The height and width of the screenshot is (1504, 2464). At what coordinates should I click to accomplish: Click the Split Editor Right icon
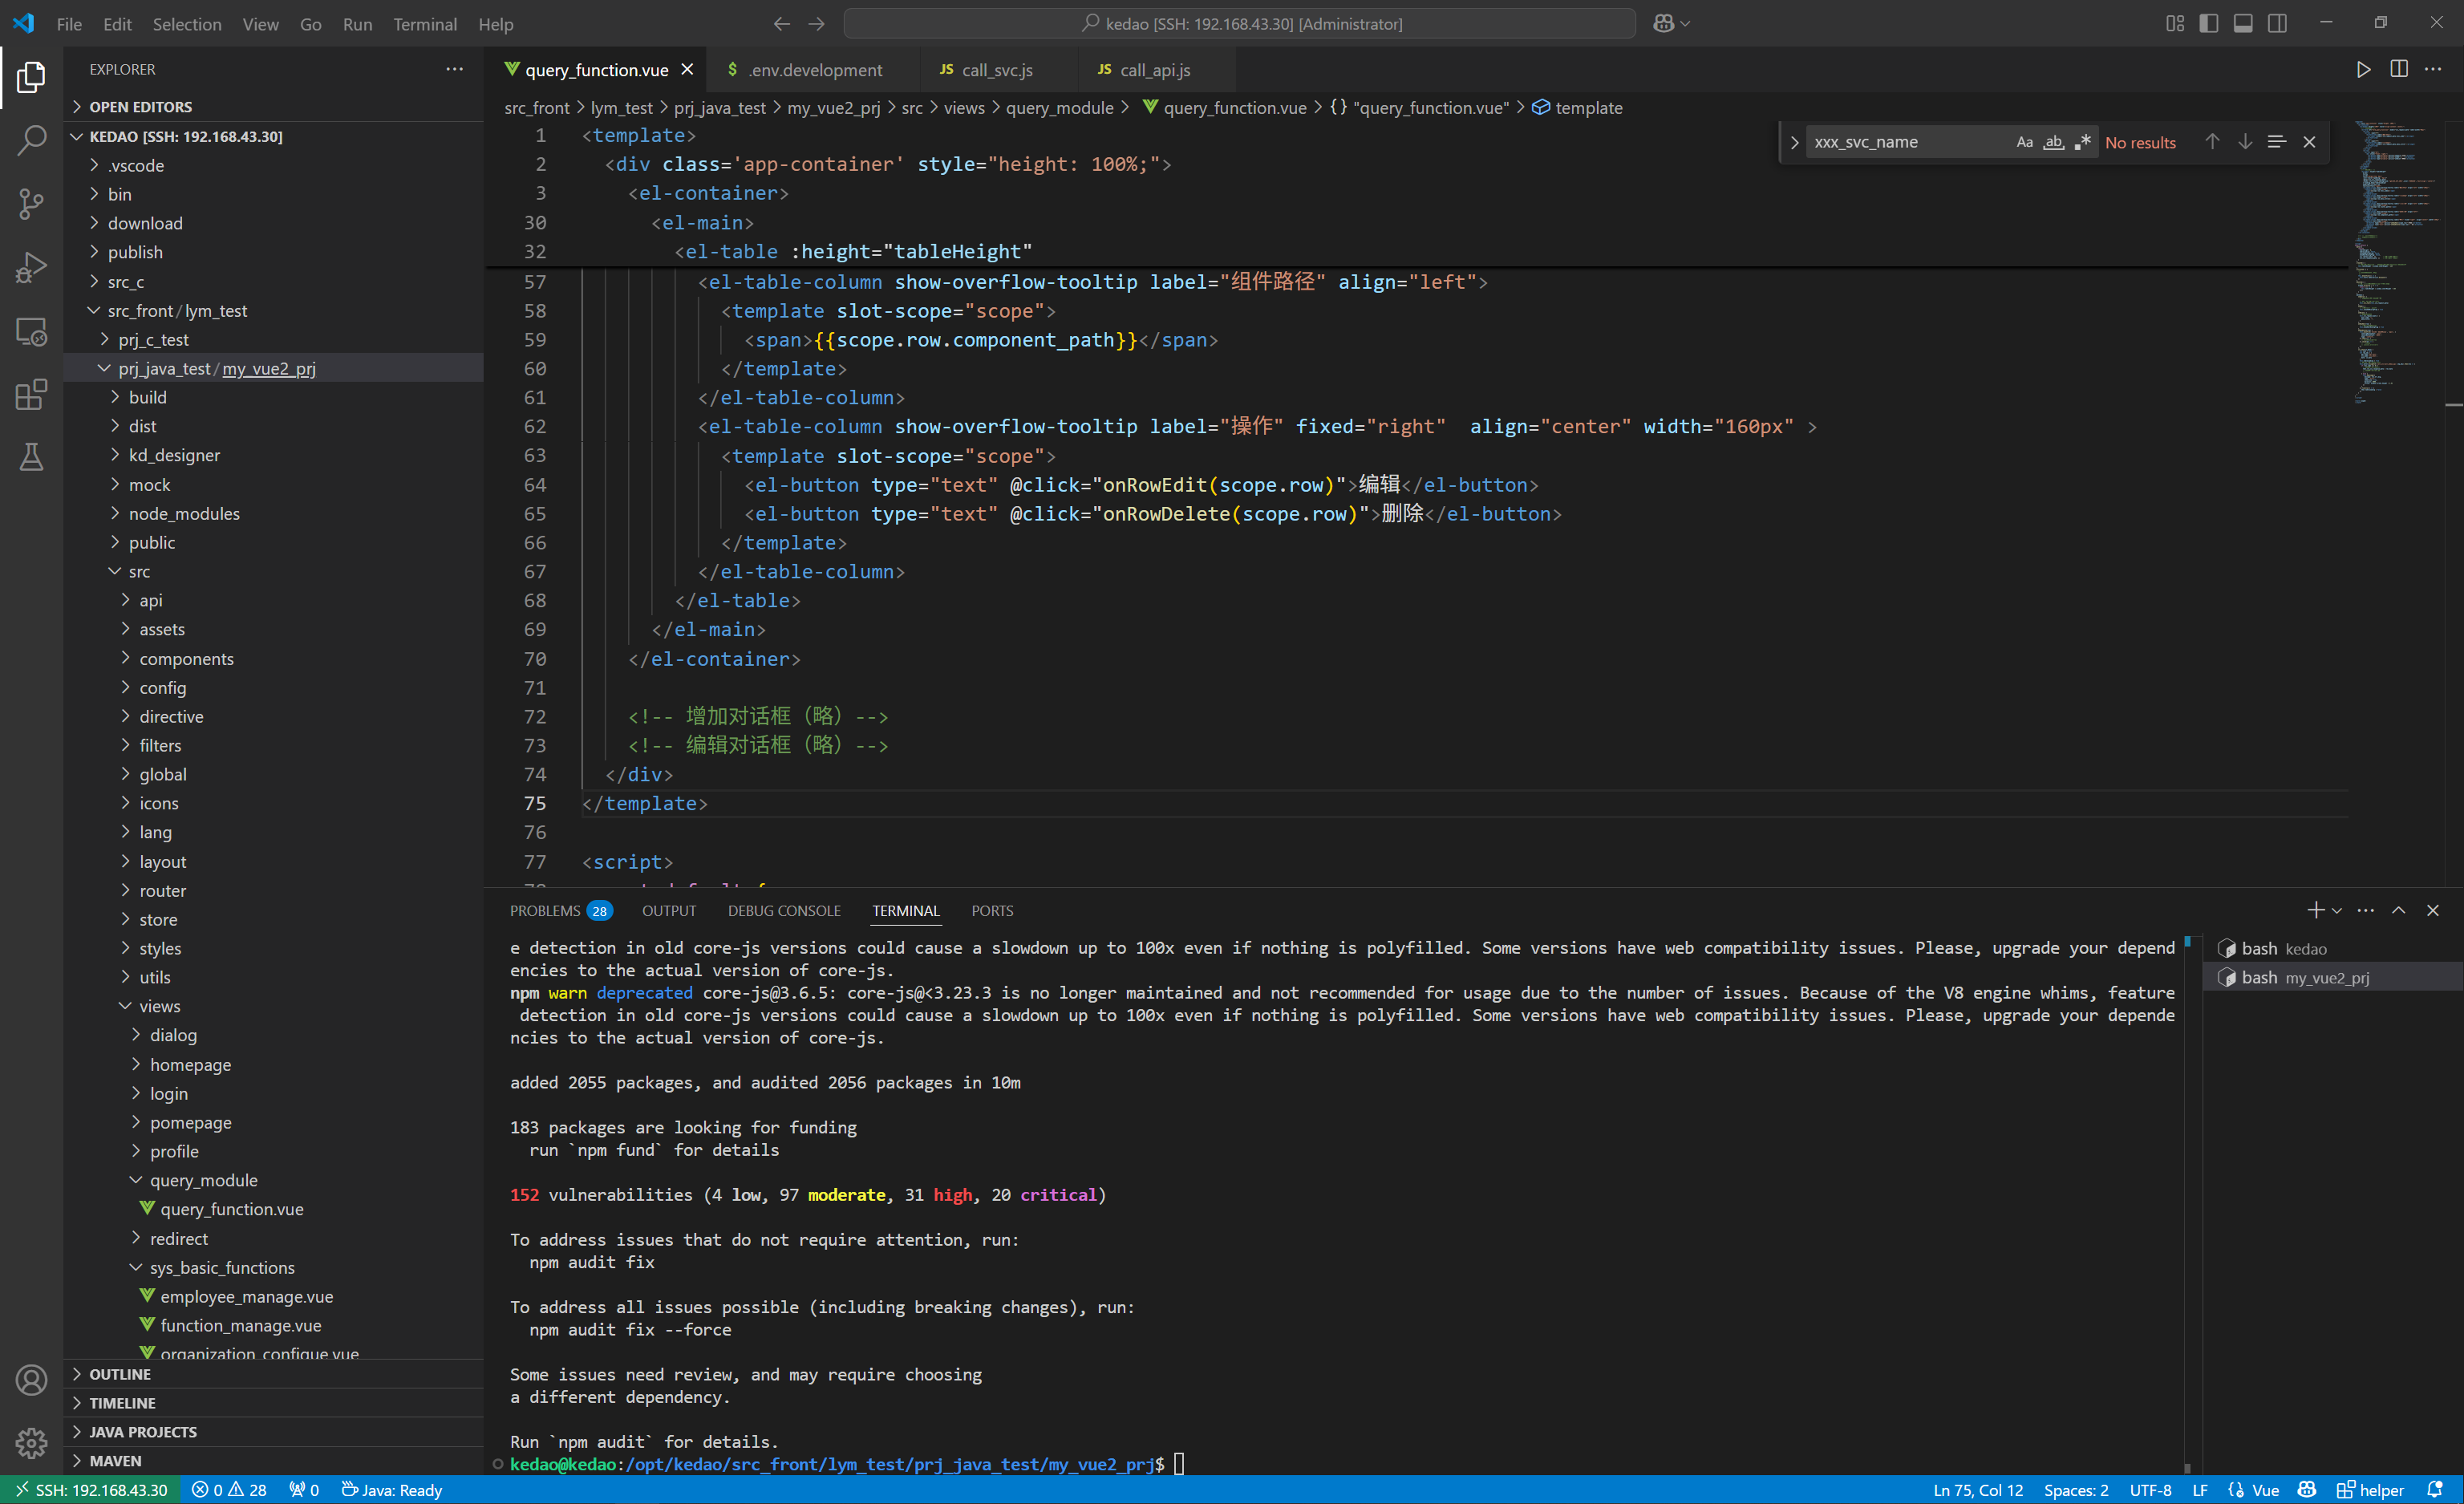click(x=2398, y=69)
